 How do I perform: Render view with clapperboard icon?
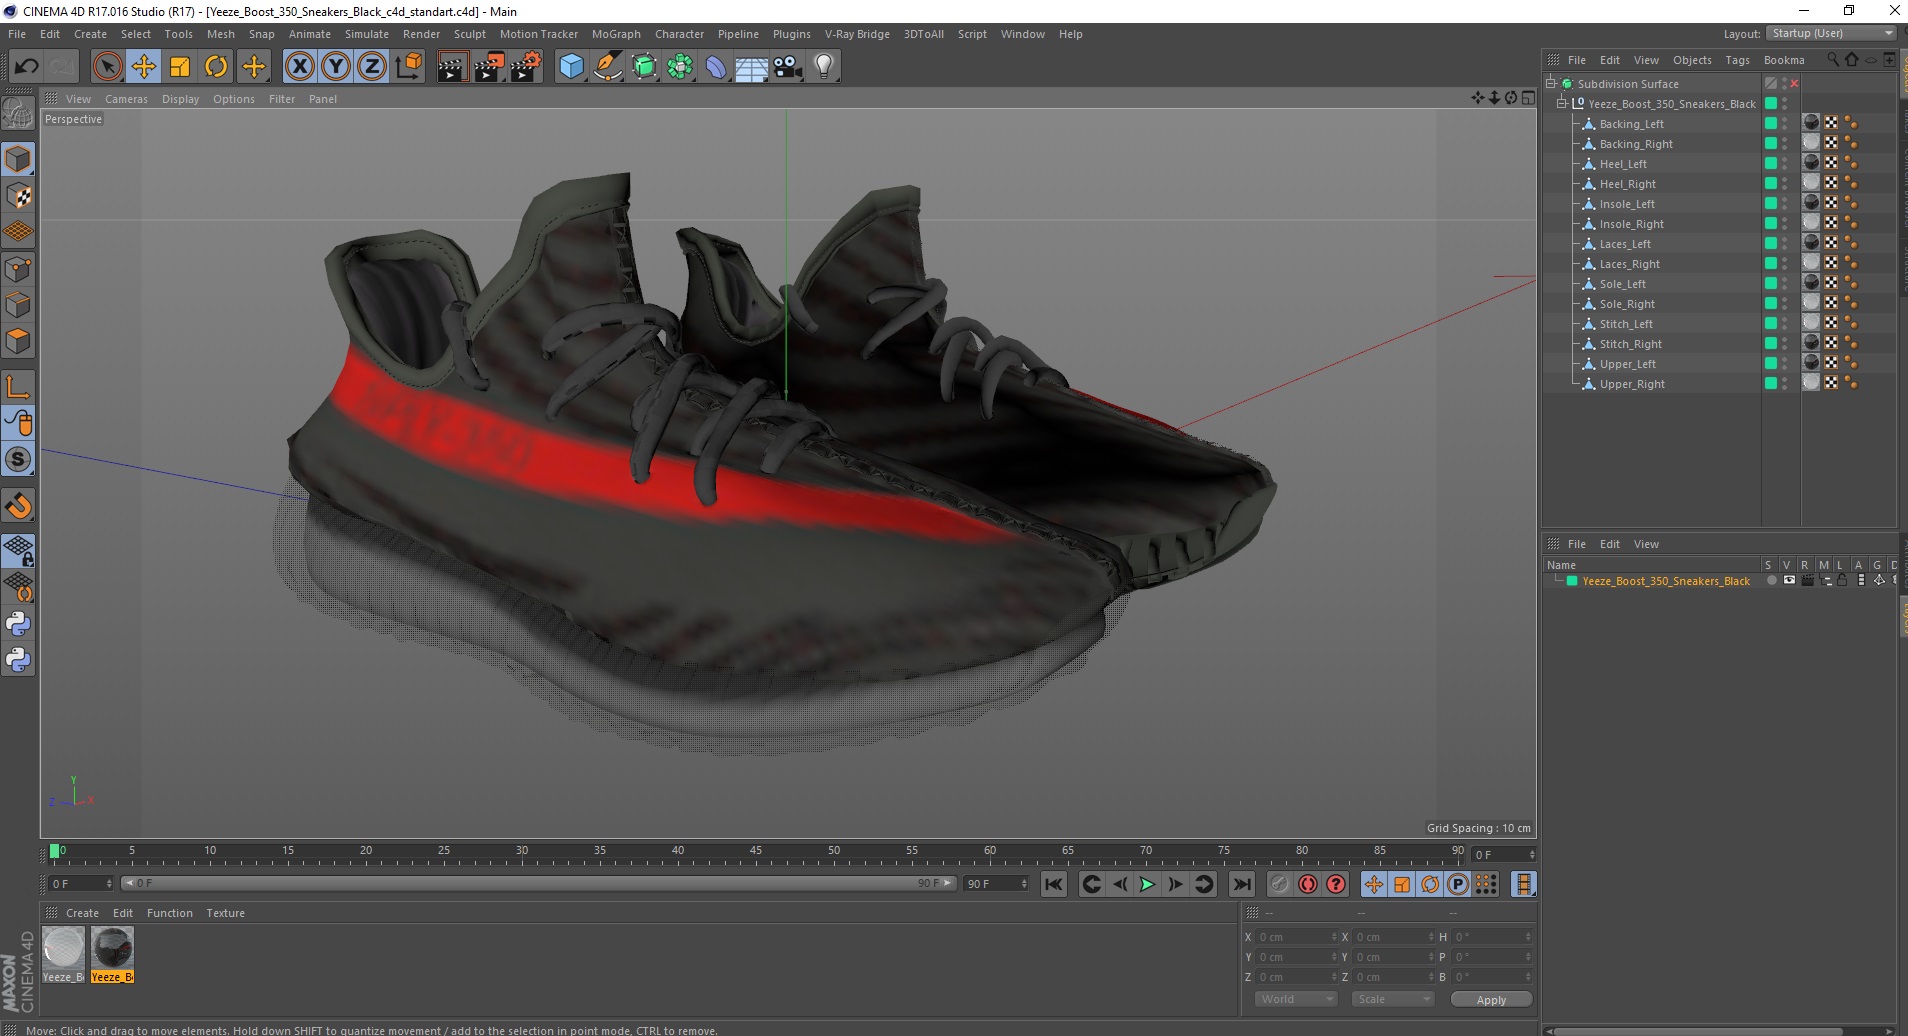point(452,67)
